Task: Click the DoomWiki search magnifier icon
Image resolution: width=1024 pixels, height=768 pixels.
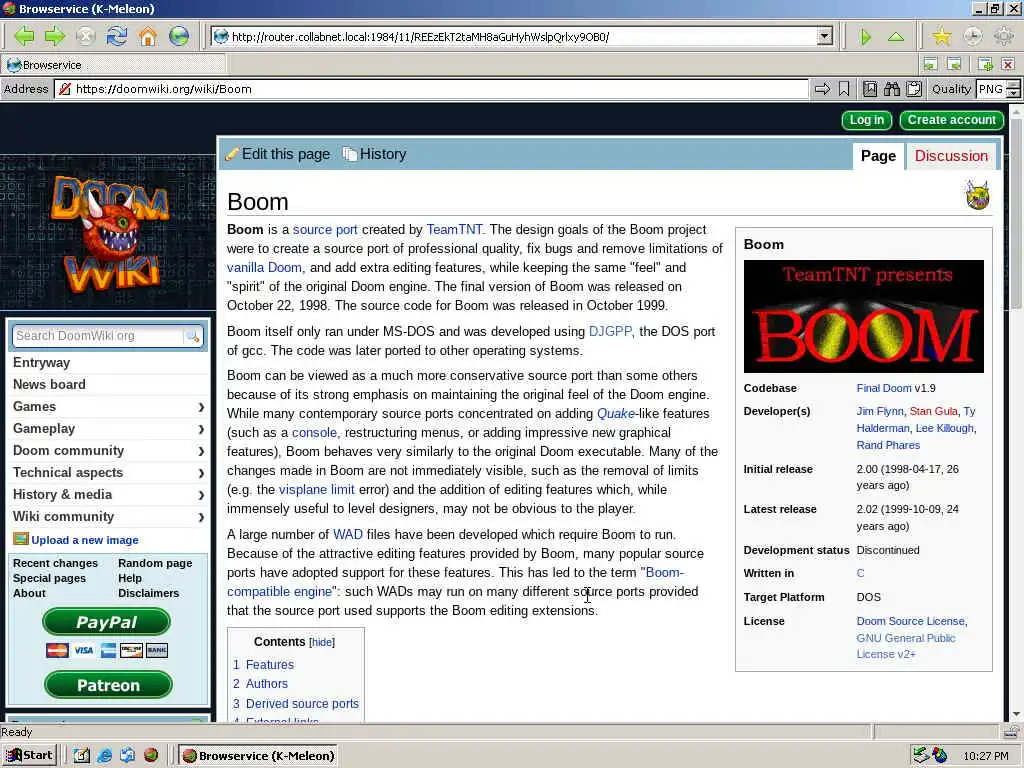Action: pyautogui.click(x=193, y=336)
